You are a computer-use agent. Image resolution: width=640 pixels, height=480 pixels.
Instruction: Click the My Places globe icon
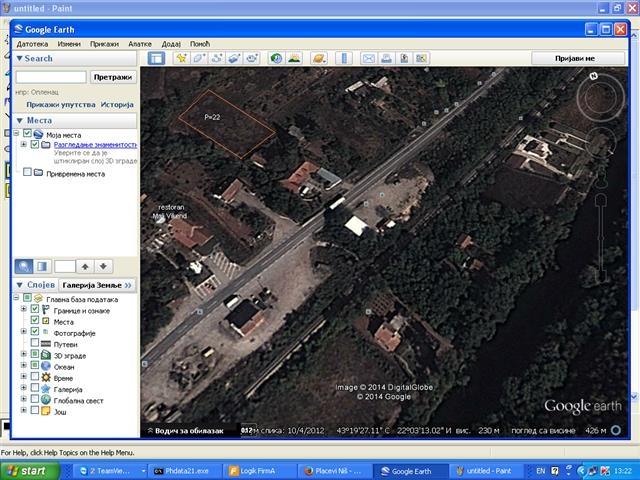point(38,134)
